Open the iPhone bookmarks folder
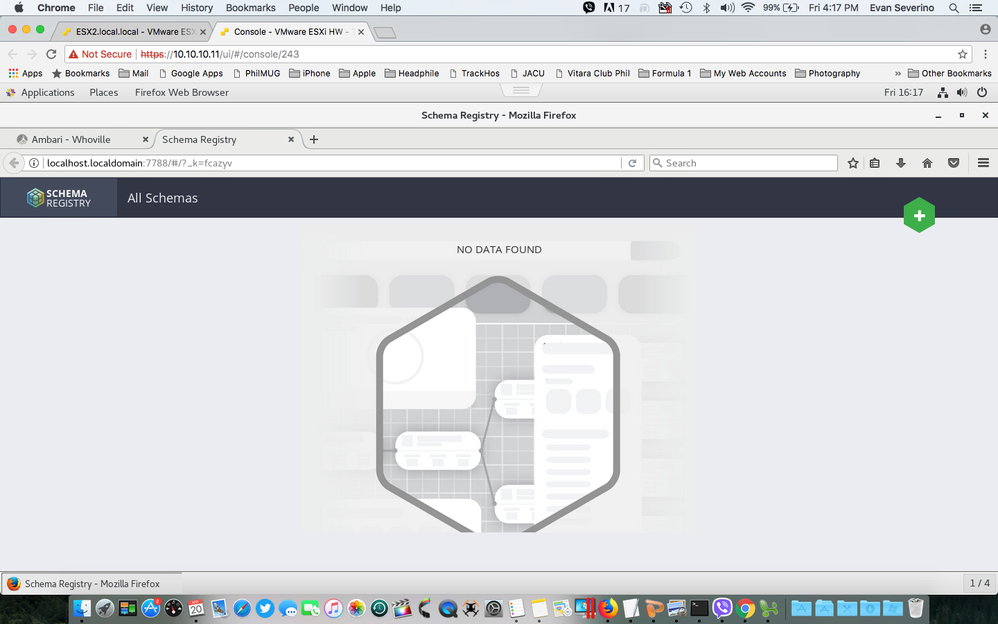Viewport: 998px width, 624px height. [309, 73]
